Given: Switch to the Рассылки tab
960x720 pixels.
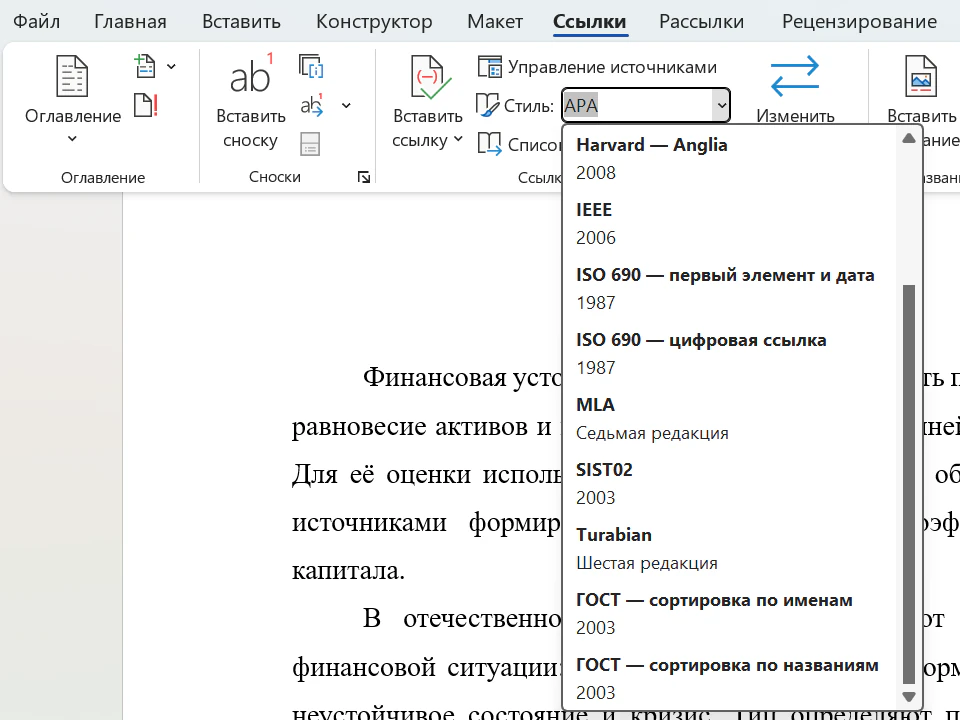Looking at the screenshot, I should pos(701,21).
